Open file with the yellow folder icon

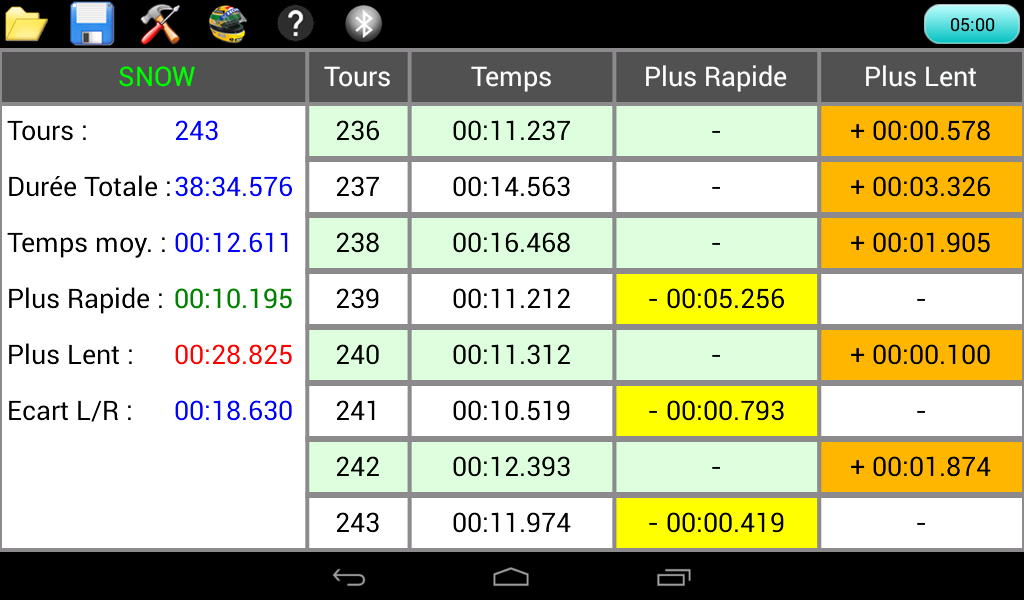point(26,24)
